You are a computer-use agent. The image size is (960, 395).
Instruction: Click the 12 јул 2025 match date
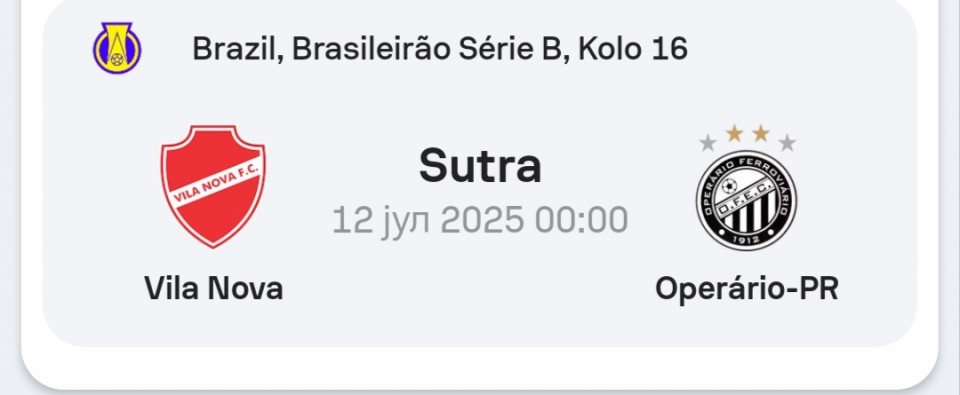tap(428, 220)
